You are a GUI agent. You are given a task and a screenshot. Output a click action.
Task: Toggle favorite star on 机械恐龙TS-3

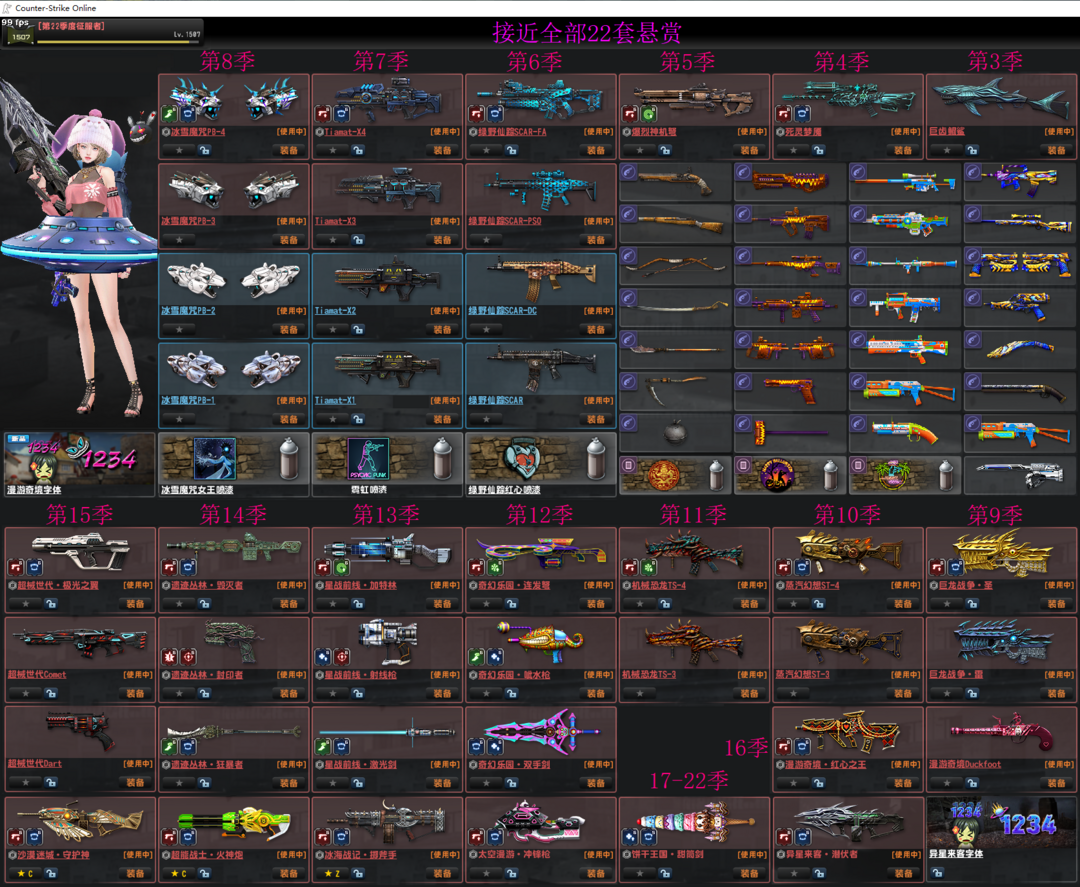click(x=641, y=693)
